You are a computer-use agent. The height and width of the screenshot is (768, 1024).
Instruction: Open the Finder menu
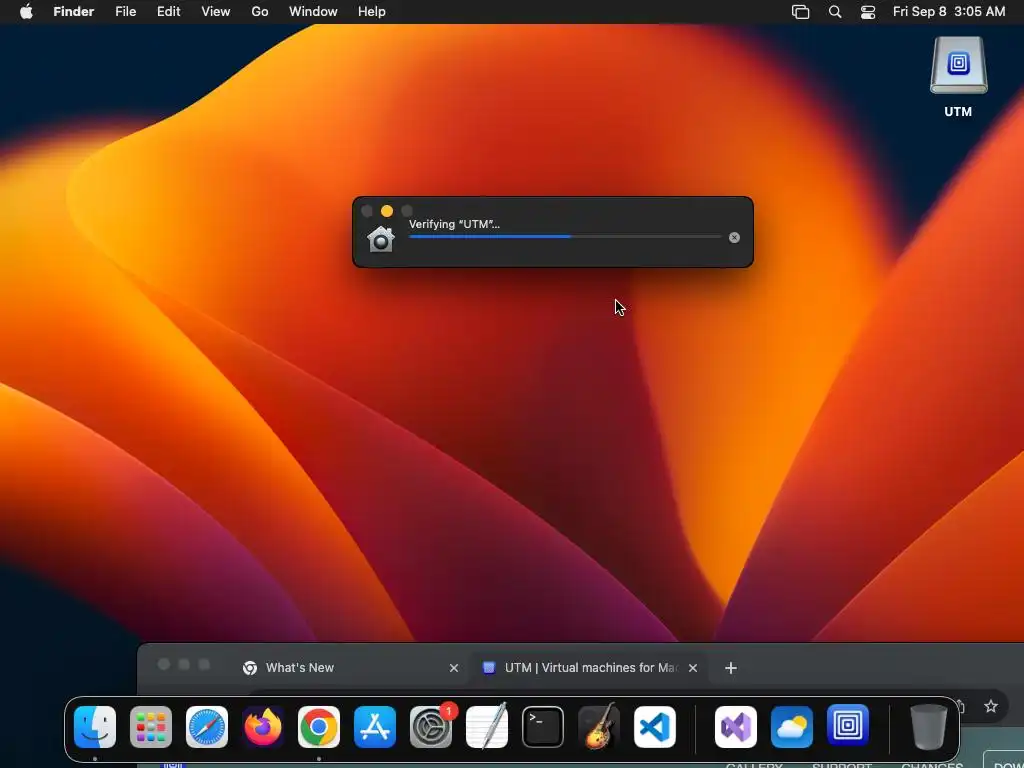[x=74, y=12]
